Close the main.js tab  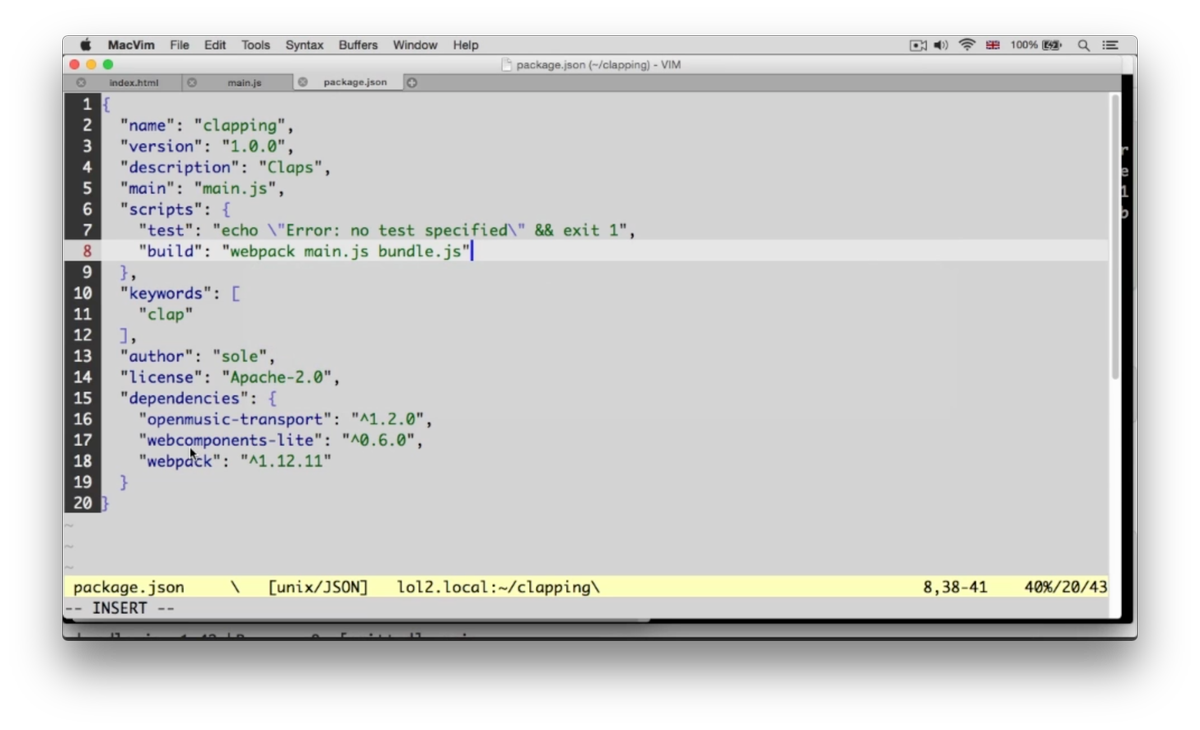click(x=192, y=82)
